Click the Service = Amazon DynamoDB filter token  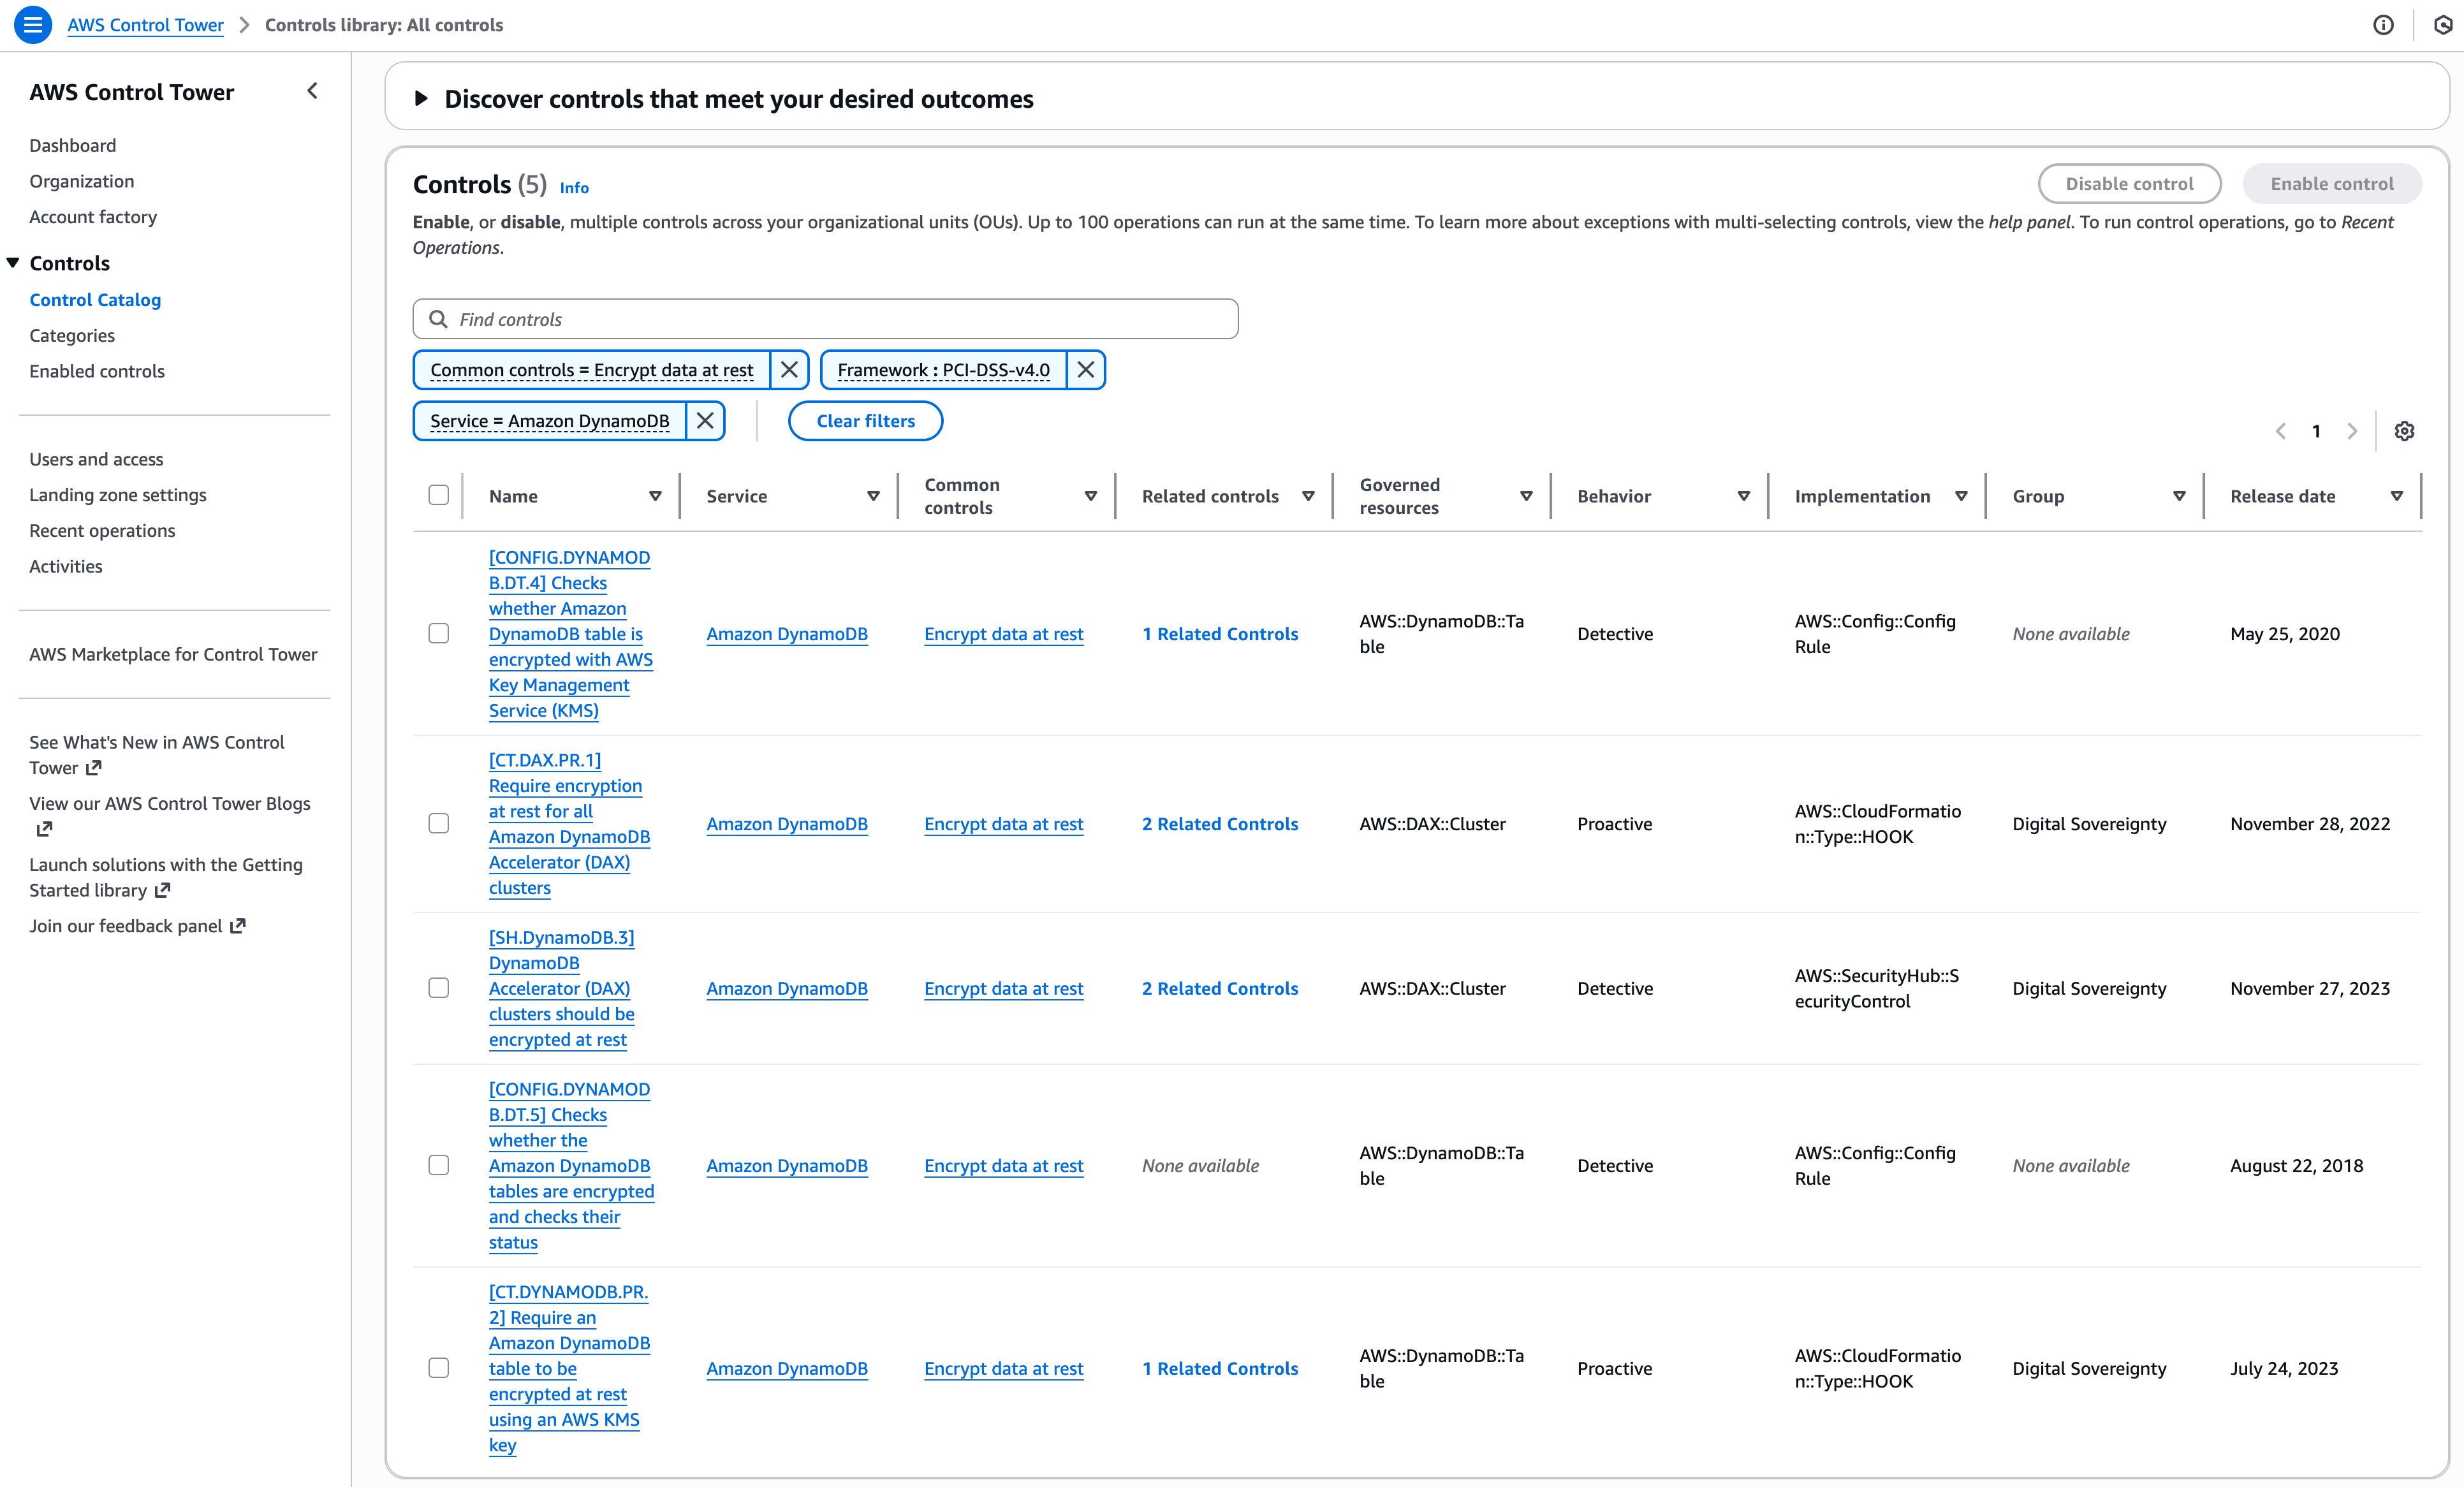click(x=550, y=421)
